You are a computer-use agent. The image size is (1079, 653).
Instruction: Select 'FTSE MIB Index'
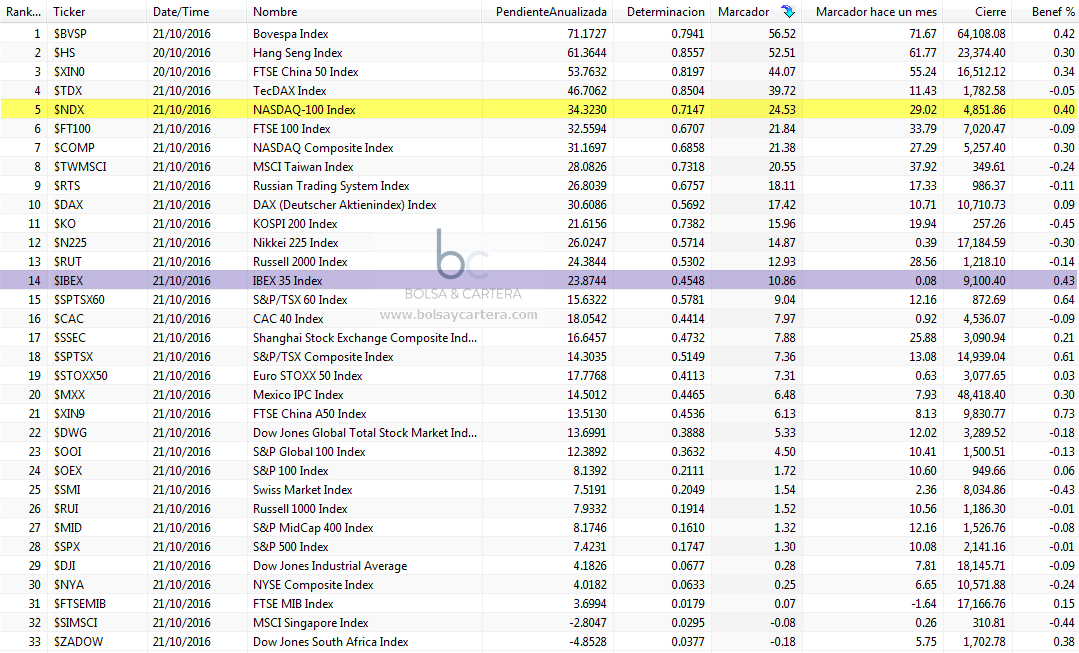click(x=293, y=604)
